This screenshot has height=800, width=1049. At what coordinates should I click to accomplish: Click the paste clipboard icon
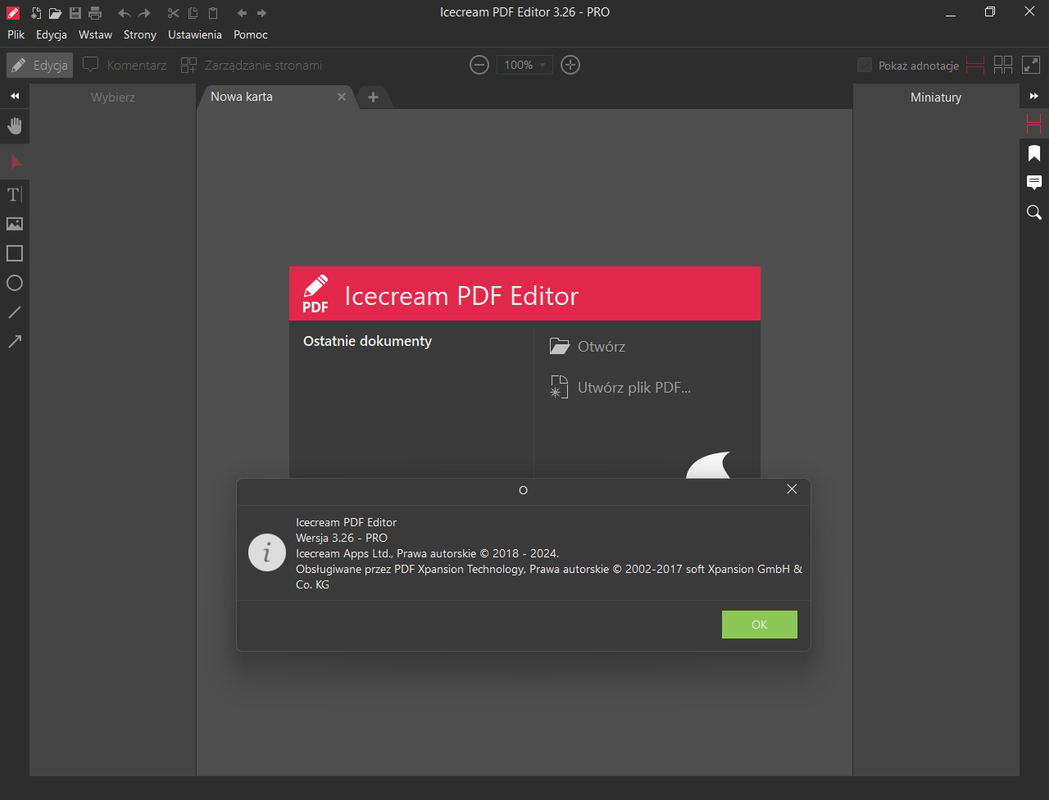click(x=213, y=13)
